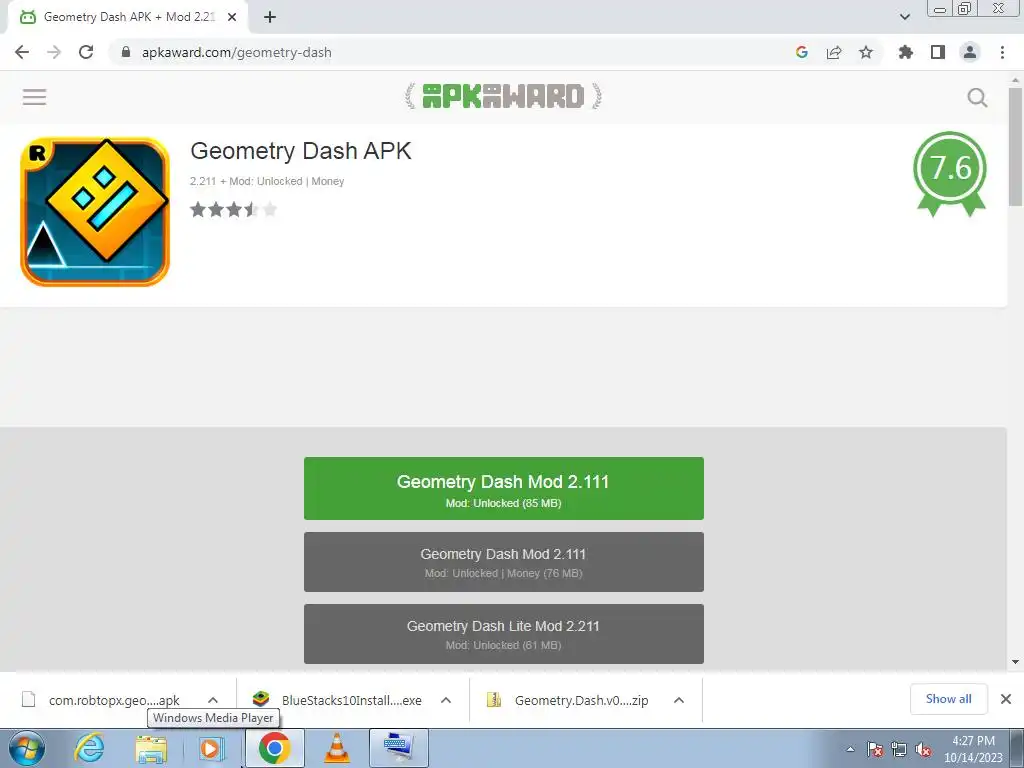Open the site search magnifier
Image resolution: width=1024 pixels, height=768 pixels.
[977, 97]
